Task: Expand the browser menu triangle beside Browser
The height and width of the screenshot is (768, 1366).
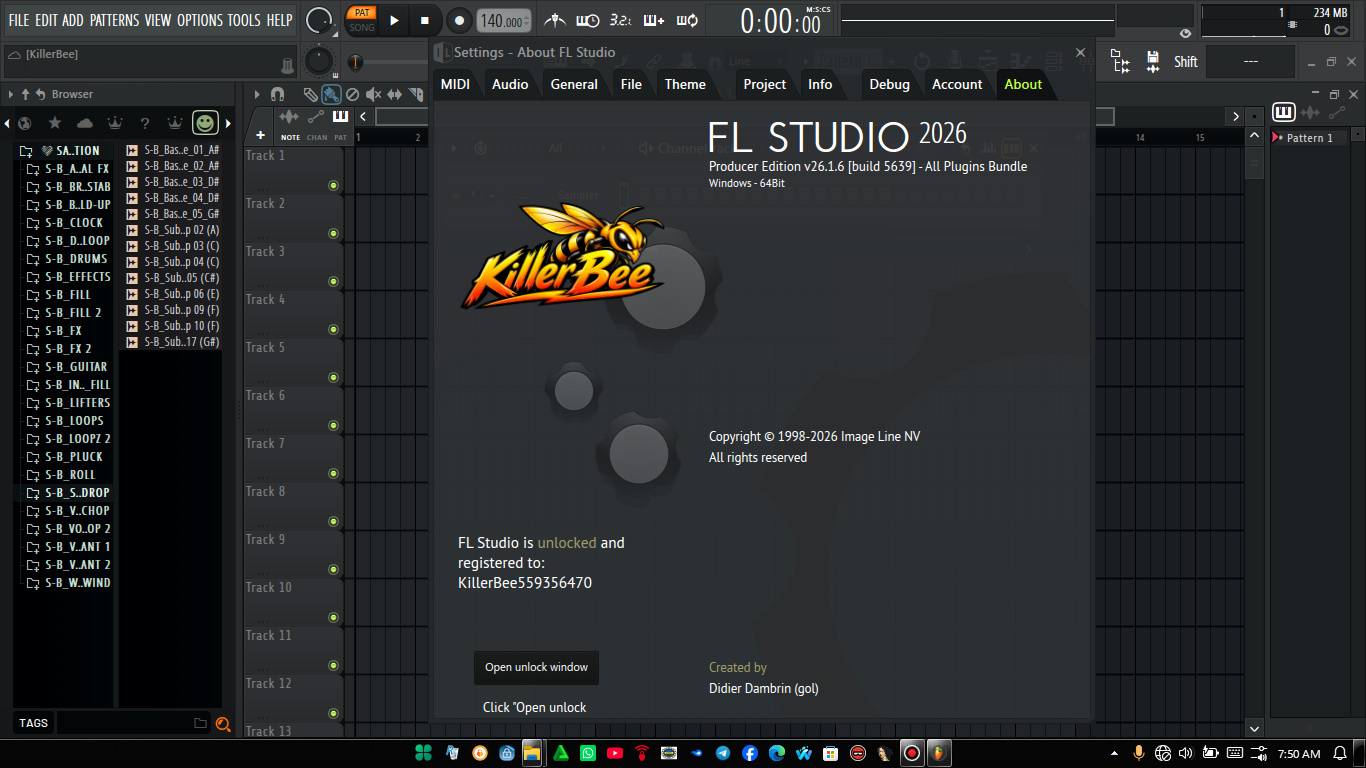Action: coord(11,94)
